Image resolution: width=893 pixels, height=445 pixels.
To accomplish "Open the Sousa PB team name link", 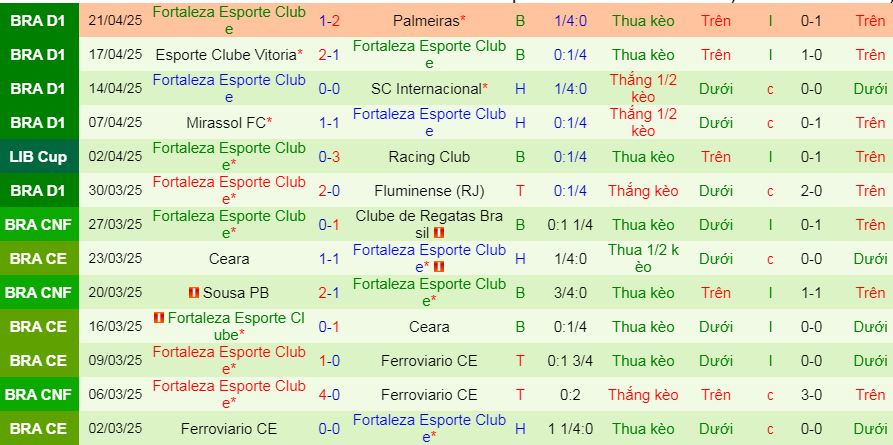I will (235, 293).
